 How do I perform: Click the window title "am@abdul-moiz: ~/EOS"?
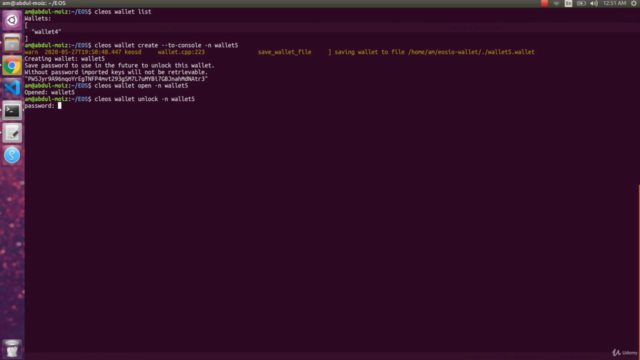coord(34,3)
